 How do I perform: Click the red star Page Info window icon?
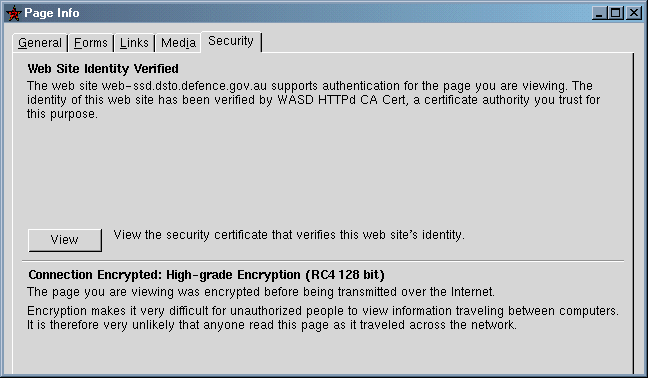pos(14,13)
